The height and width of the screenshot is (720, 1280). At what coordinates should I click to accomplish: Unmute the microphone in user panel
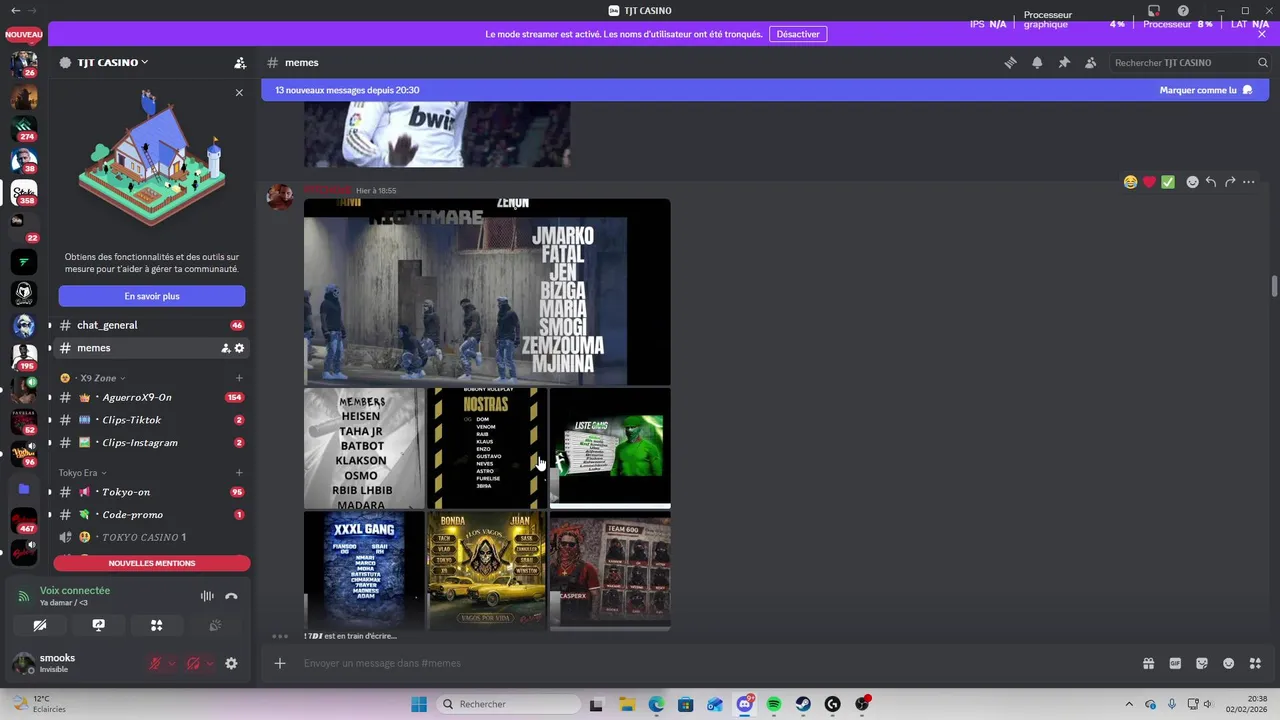point(155,663)
